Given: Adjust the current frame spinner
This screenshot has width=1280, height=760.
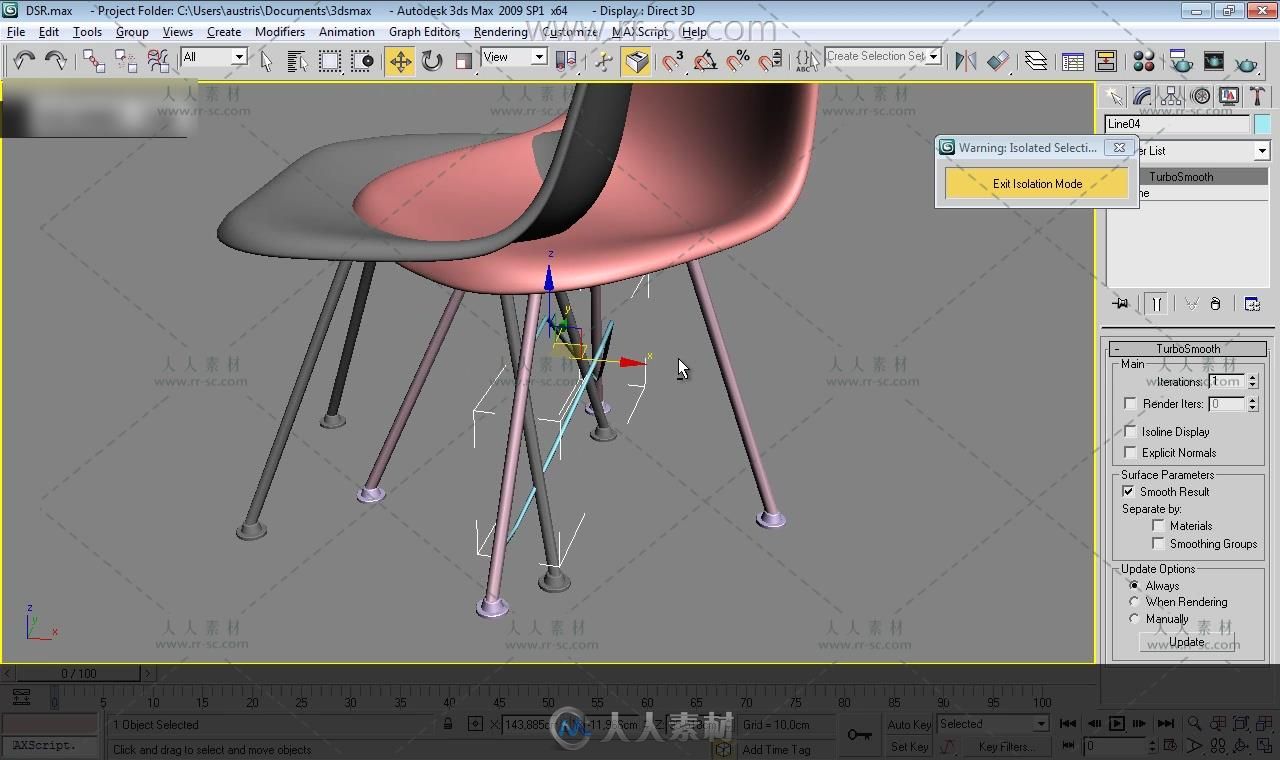Looking at the screenshot, I should [x=1153, y=746].
